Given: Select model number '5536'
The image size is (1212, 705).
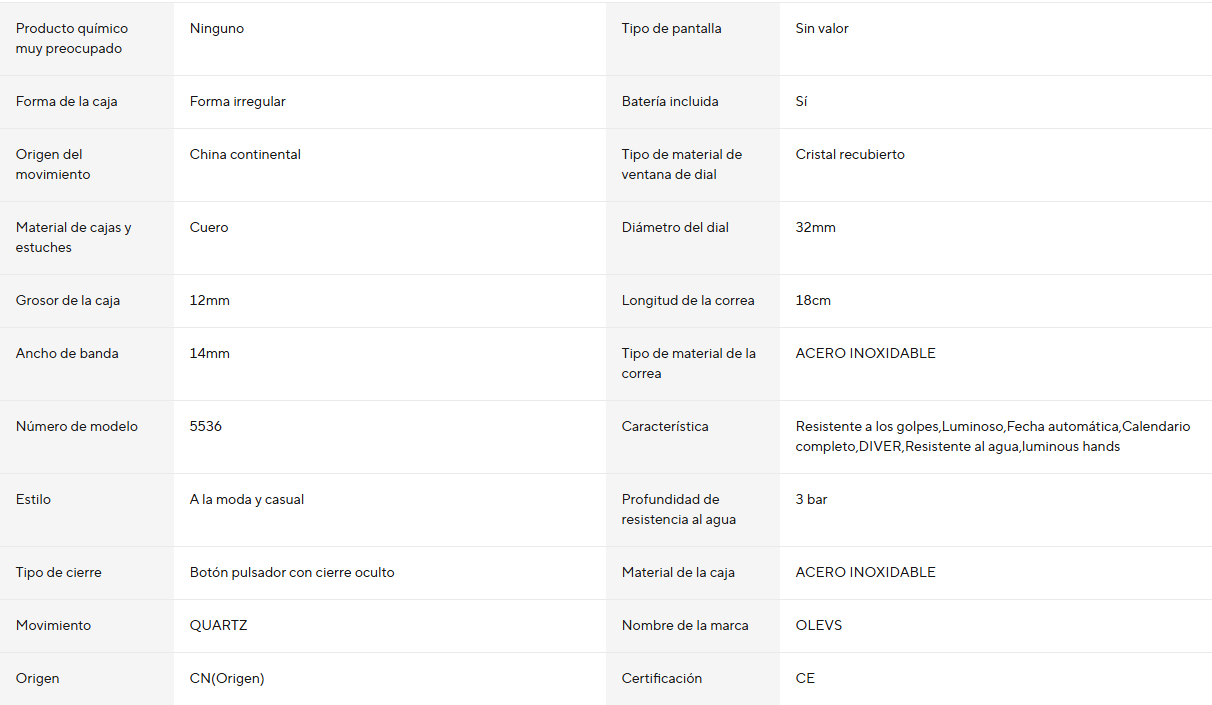Looking at the screenshot, I should click(206, 426).
